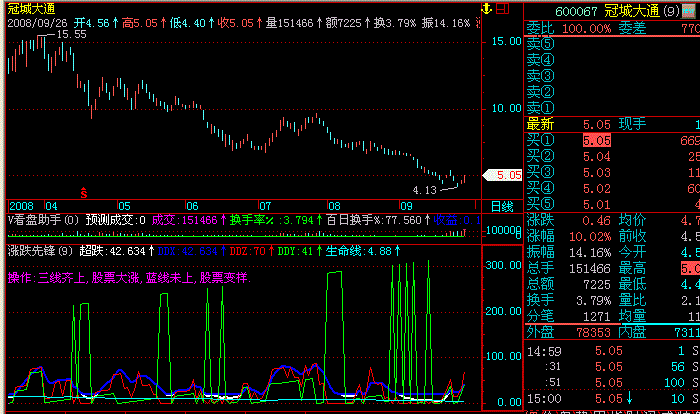Click the red S marker on the K-line chart

(x=83, y=193)
